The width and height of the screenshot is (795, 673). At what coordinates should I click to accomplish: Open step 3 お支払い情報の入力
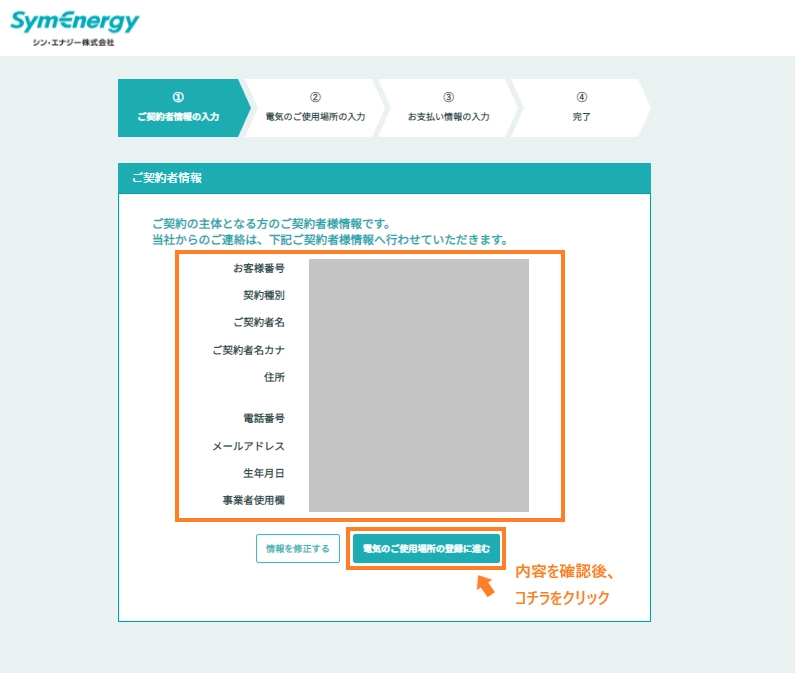tap(448, 108)
